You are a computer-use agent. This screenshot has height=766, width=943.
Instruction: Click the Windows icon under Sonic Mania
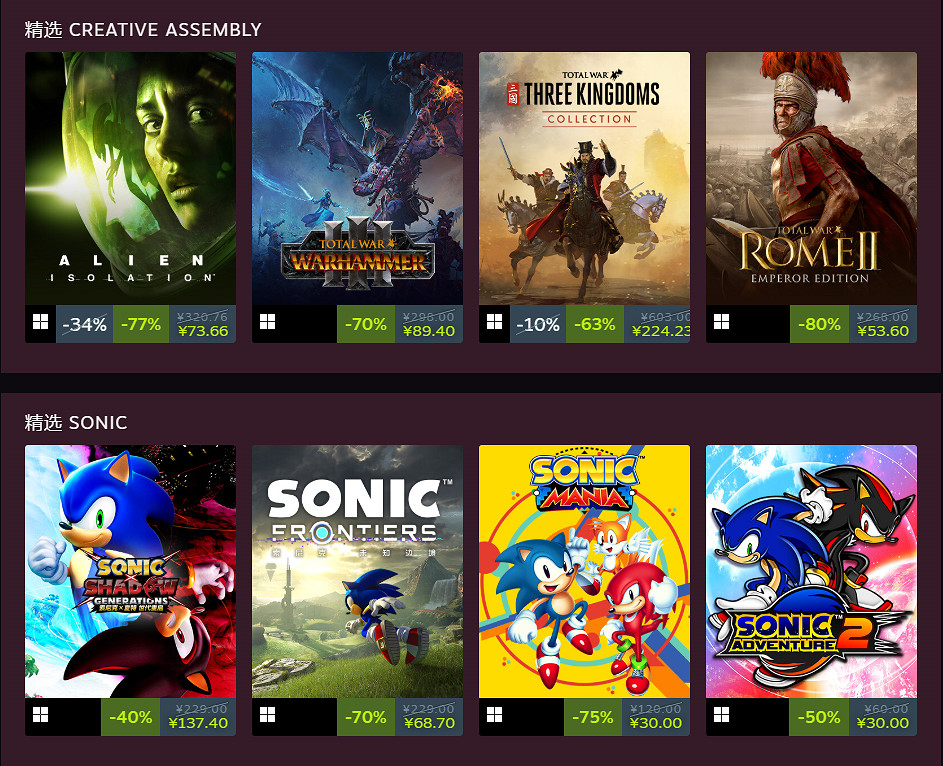click(x=494, y=715)
